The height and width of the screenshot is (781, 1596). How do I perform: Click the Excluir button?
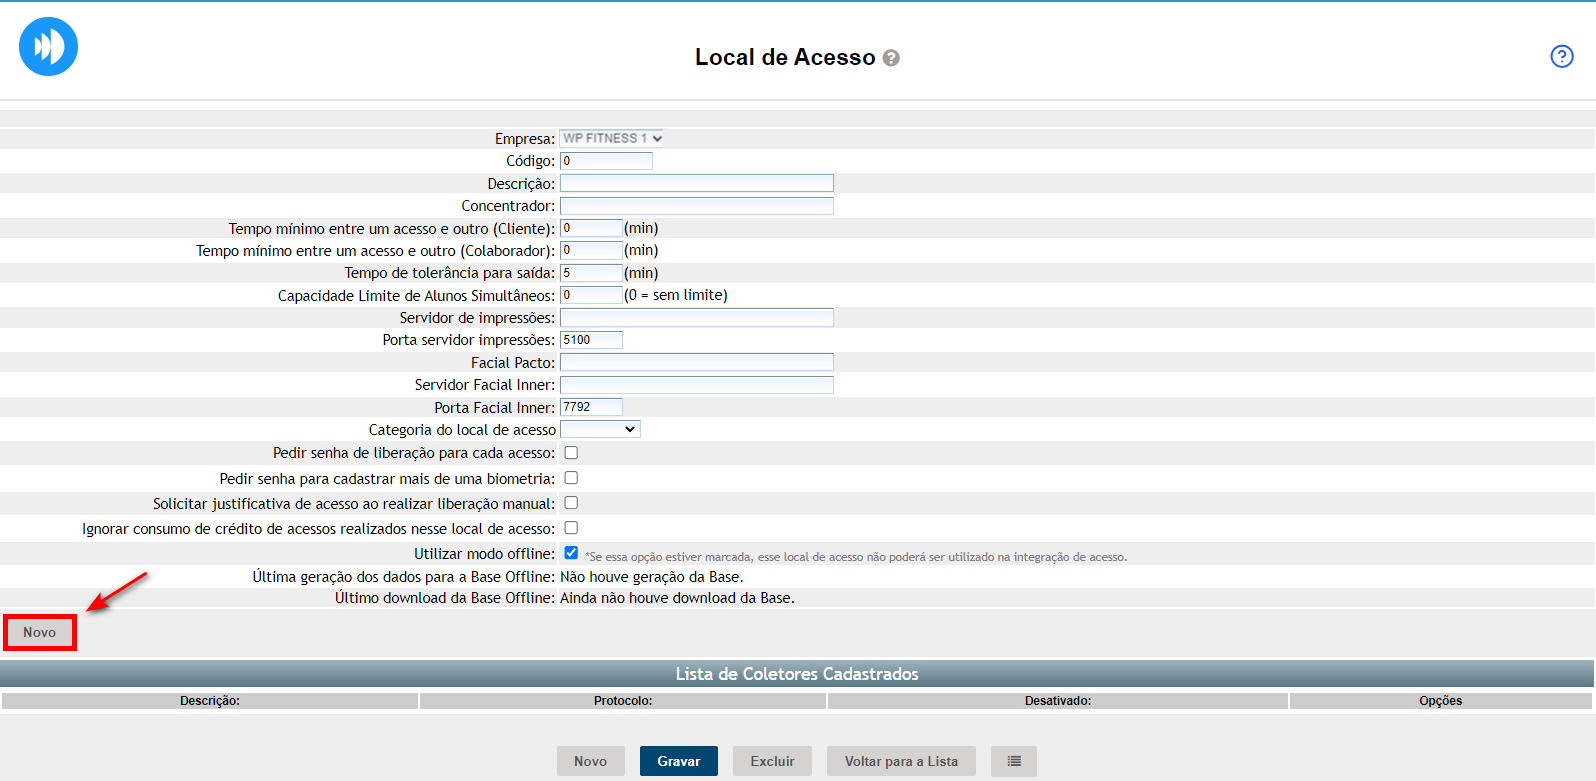772,761
